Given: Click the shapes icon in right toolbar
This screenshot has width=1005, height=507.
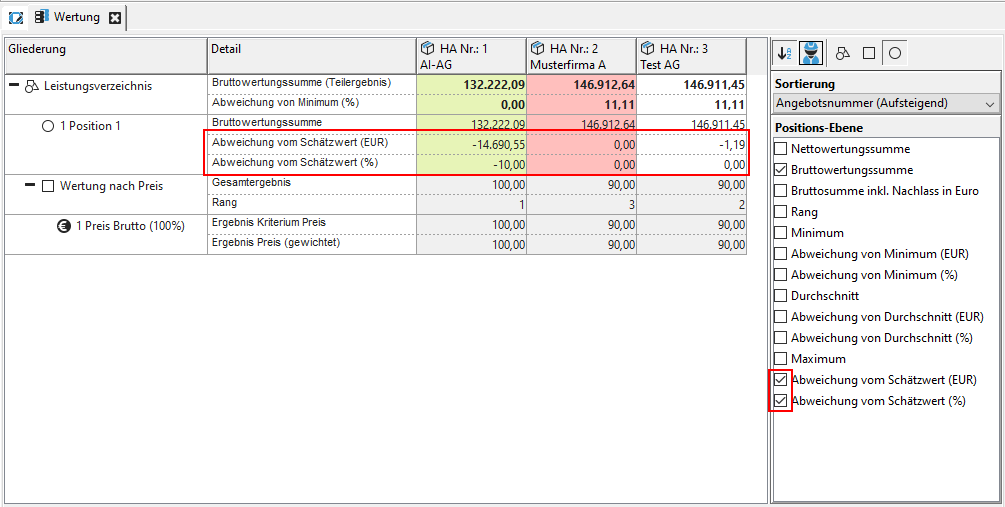Looking at the screenshot, I should [843, 53].
